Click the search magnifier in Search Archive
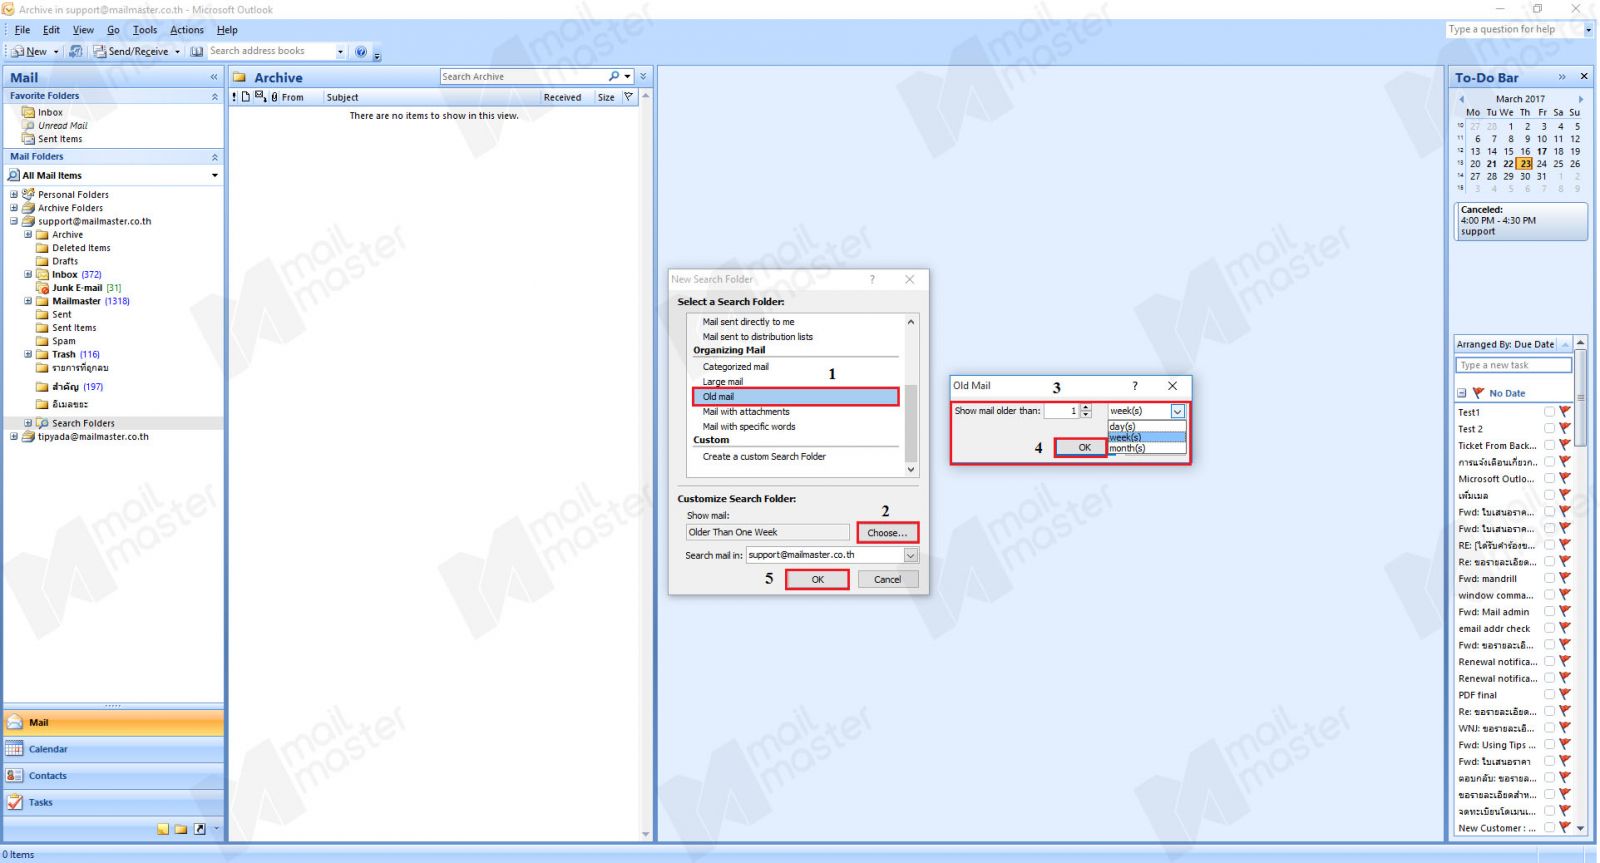 pos(614,77)
